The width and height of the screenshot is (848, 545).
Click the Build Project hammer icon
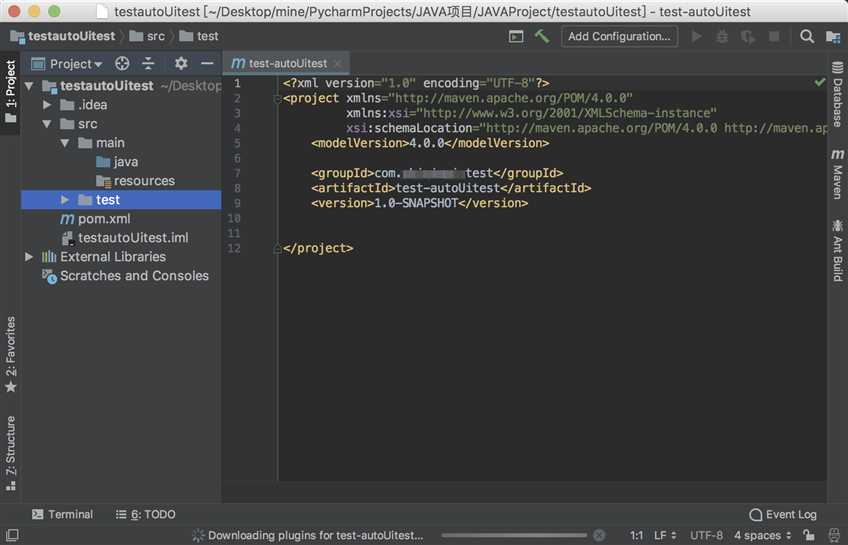pyautogui.click(x=541, y=36)
